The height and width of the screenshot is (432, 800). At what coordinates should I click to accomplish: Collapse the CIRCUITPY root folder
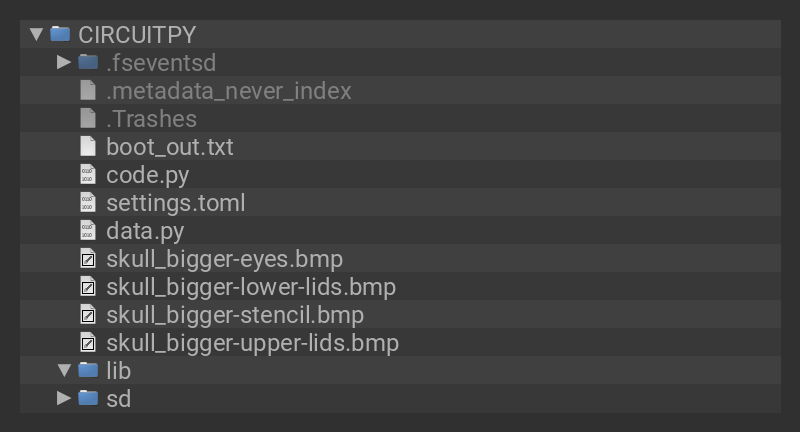click(36, 34)
